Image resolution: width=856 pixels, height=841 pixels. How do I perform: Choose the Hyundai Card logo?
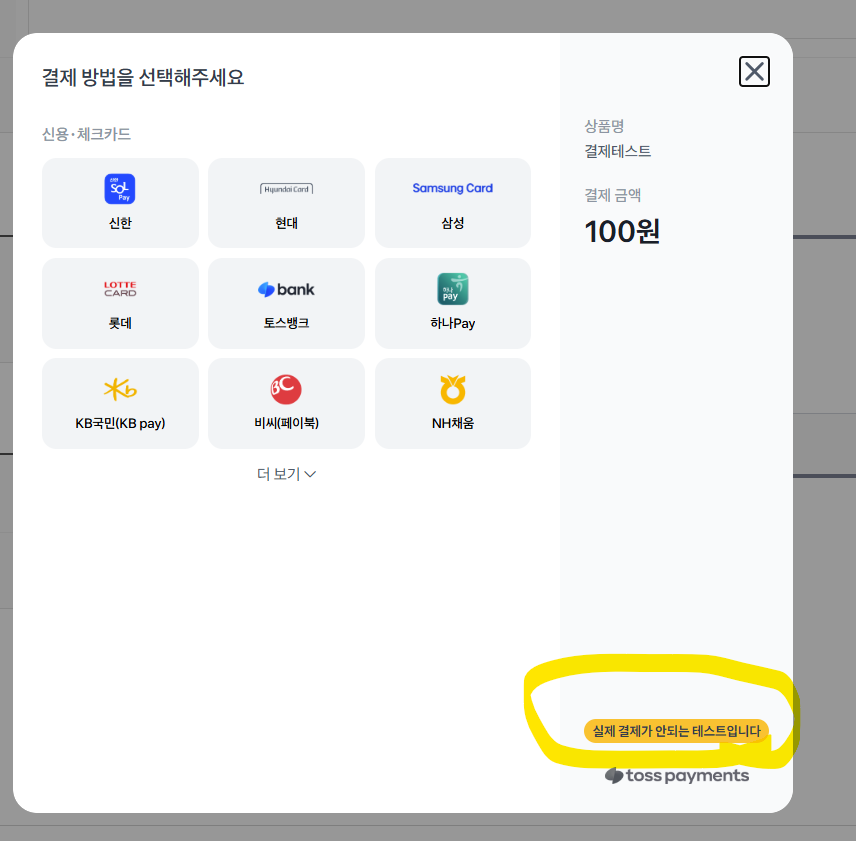(286, 188)
